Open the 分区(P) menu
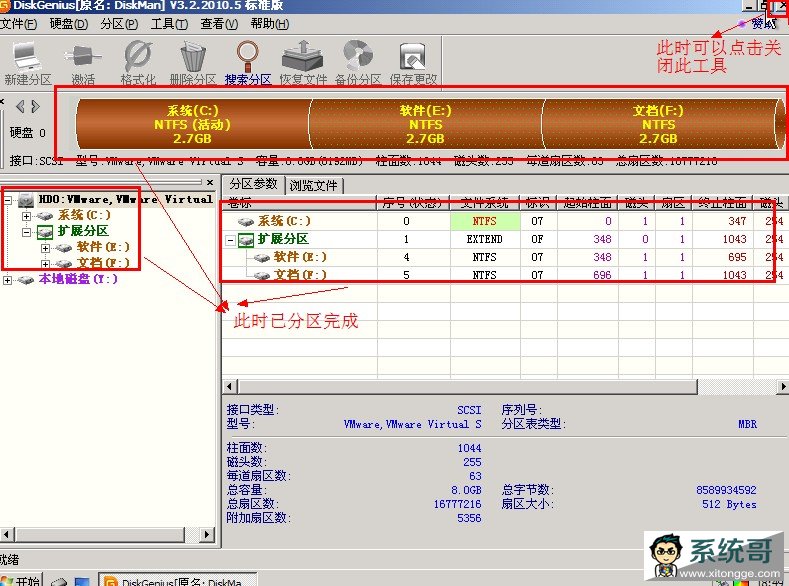The image size is (789, 586). 119,24
